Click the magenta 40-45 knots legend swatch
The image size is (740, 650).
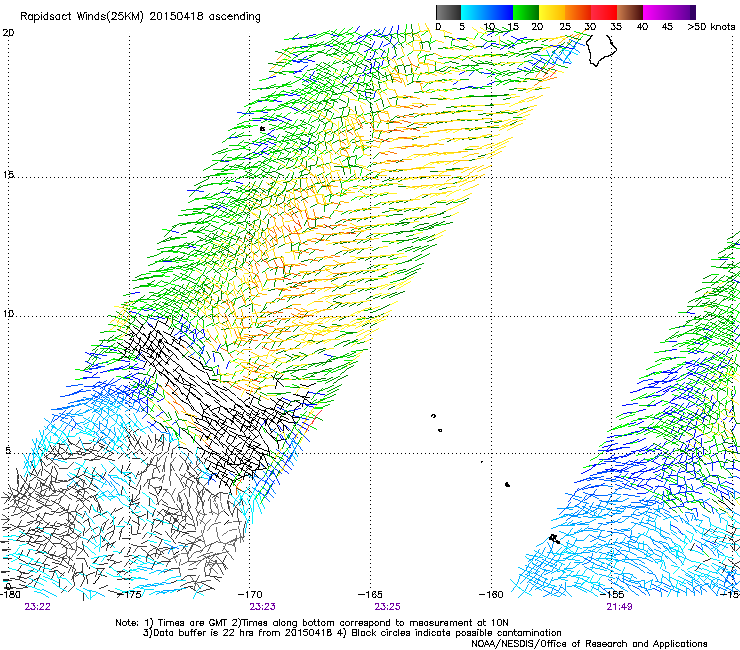656,12
